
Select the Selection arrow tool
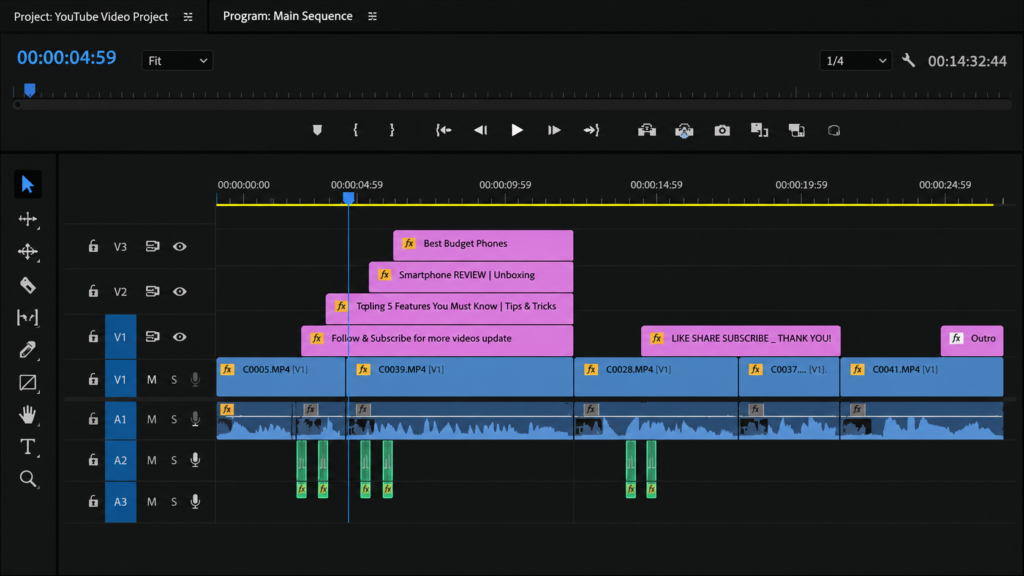tap(27, 185)
